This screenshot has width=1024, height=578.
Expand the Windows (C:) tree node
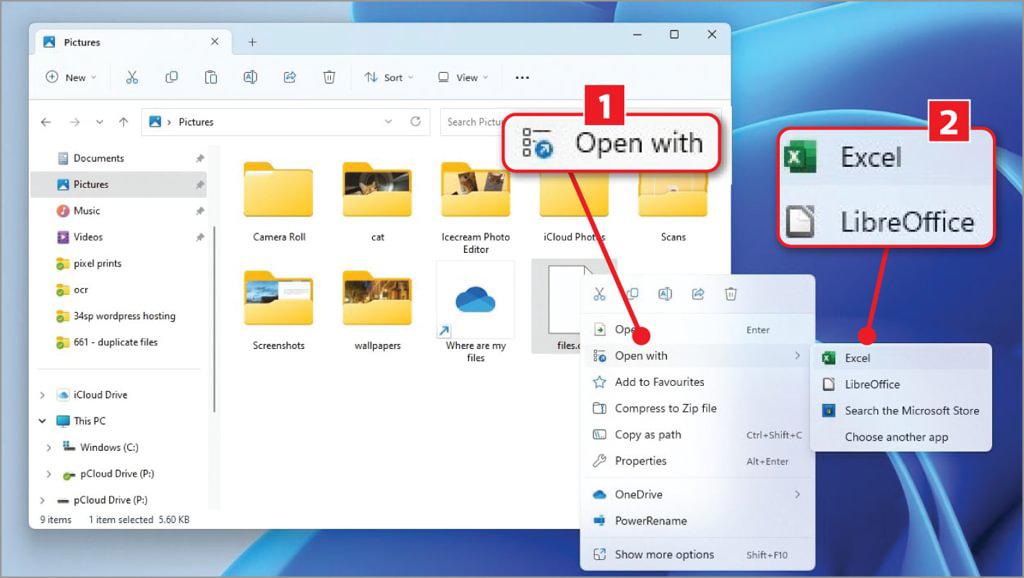[x=49, y=447]
